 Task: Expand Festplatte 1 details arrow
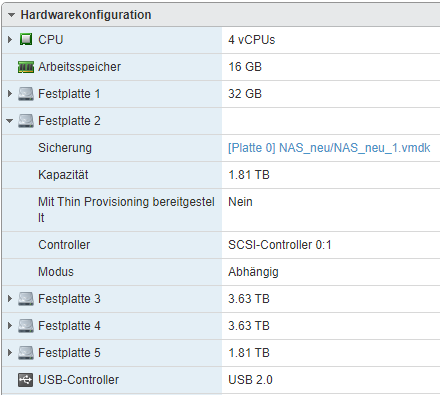click(10, 94)
